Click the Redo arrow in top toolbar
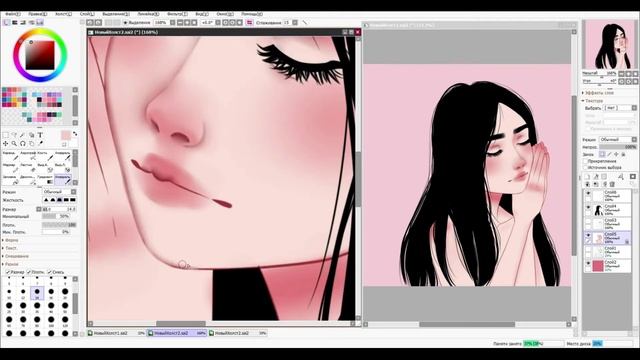Image resolution: width=640 pixels, height=360 pixels. point(98,23)
